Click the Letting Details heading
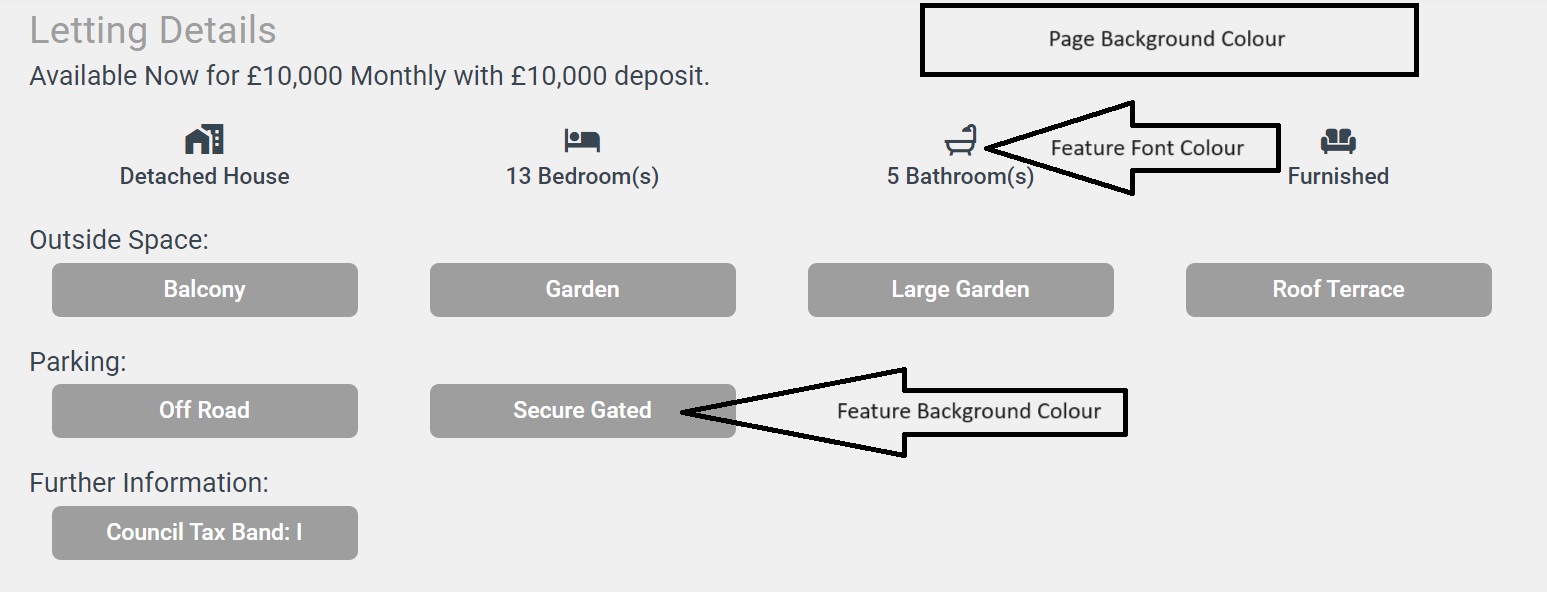 pyautogui.click(x=153, y=31)
